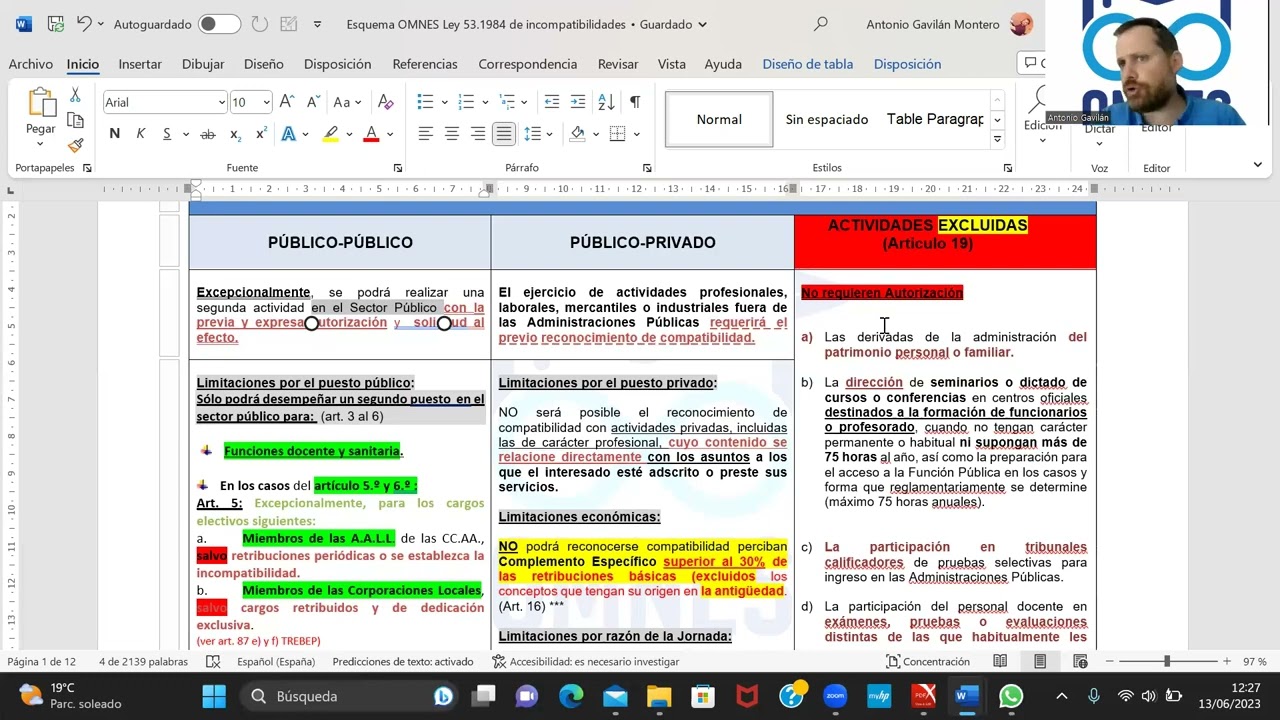The width and height of the screenshot is (1280, 720).
Task: Open WhatsApp from the taskbar
Action: [1011, 696]
